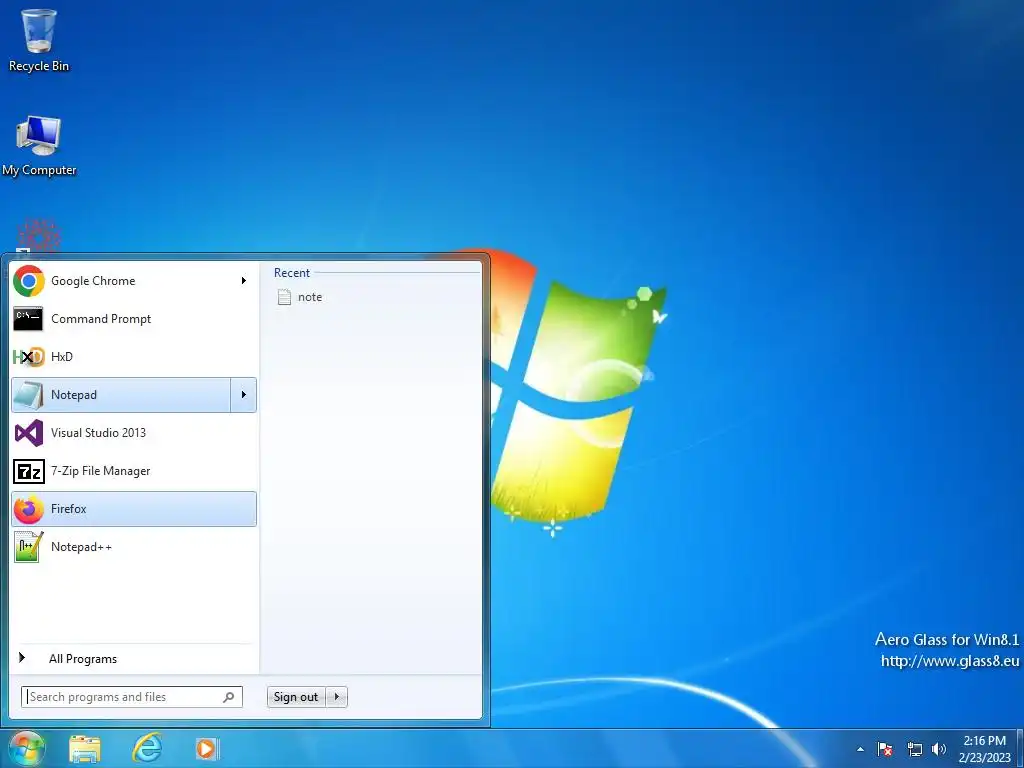Open the recent file named note

310,297
